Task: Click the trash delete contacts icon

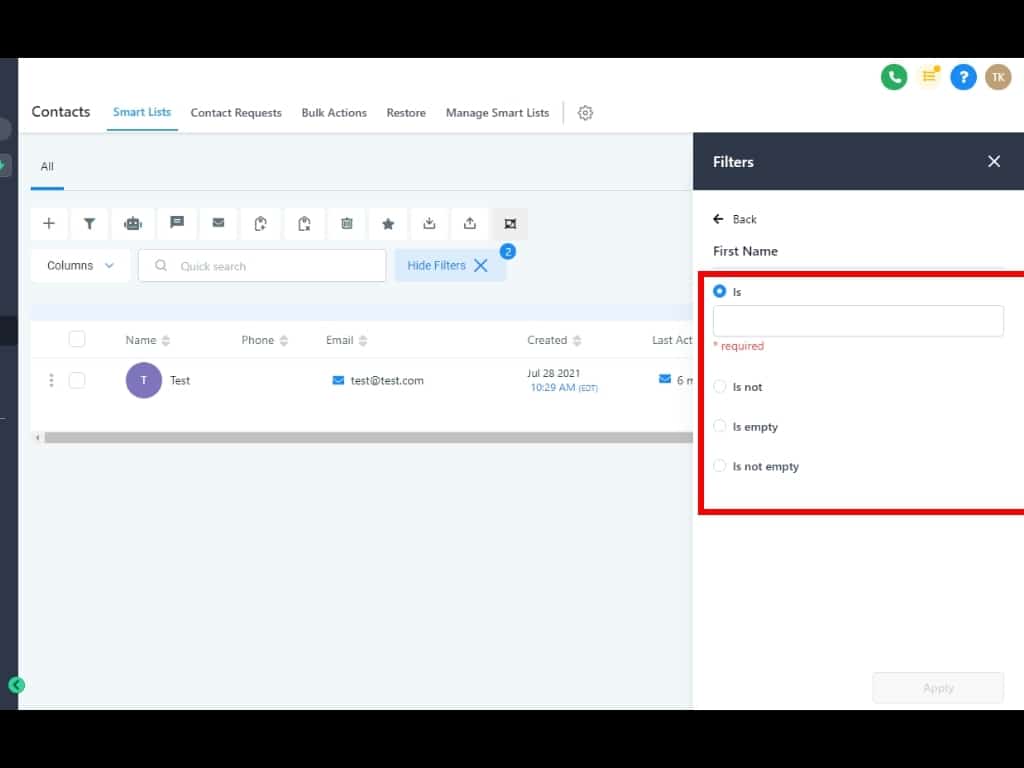Action: 347,224
